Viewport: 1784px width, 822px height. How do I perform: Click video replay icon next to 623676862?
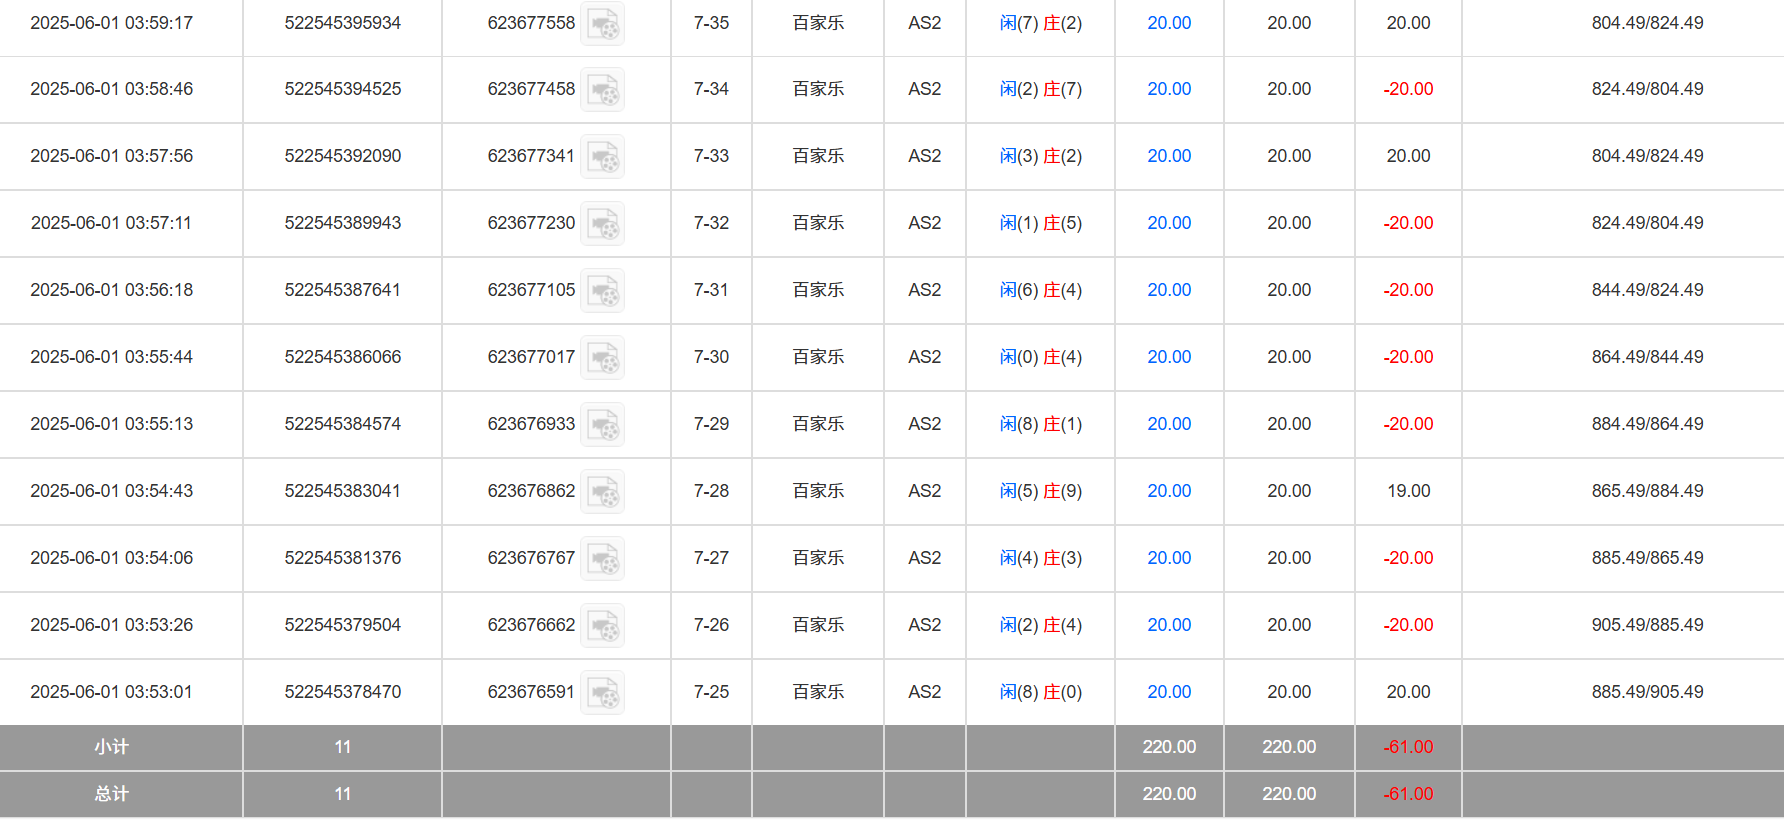603,492
